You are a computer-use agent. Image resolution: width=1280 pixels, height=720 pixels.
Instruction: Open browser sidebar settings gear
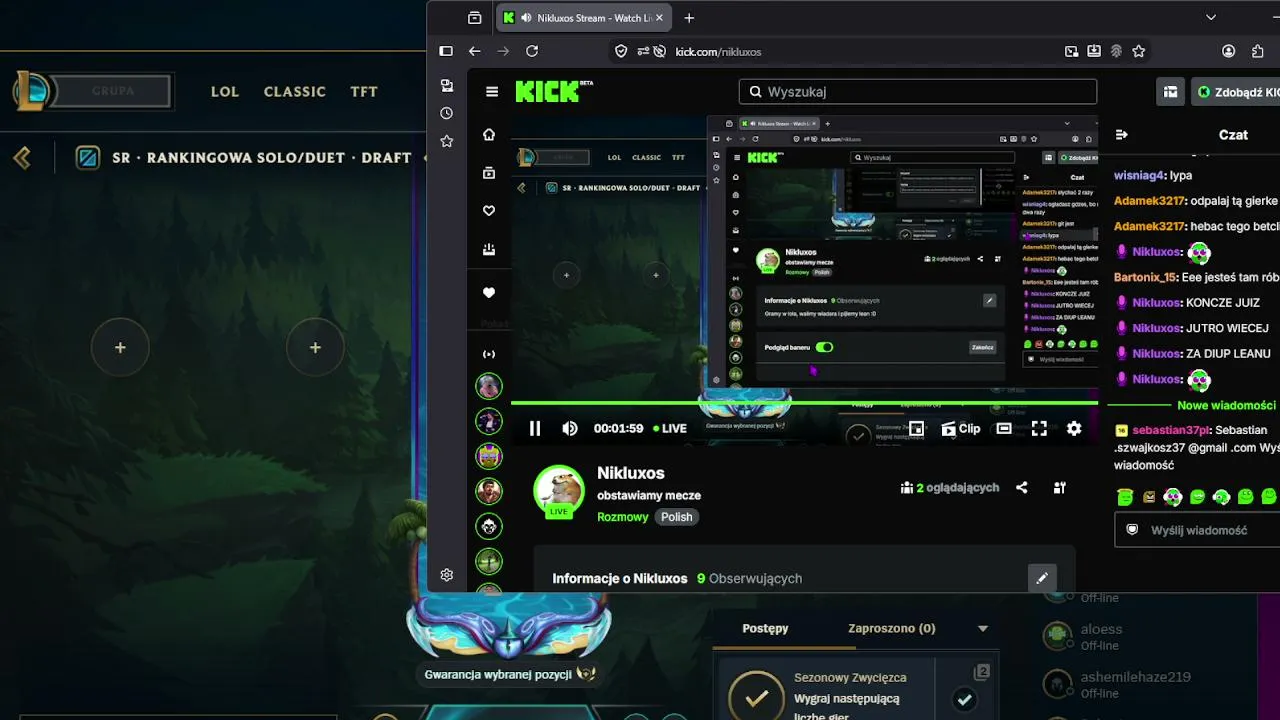[446, 575]
